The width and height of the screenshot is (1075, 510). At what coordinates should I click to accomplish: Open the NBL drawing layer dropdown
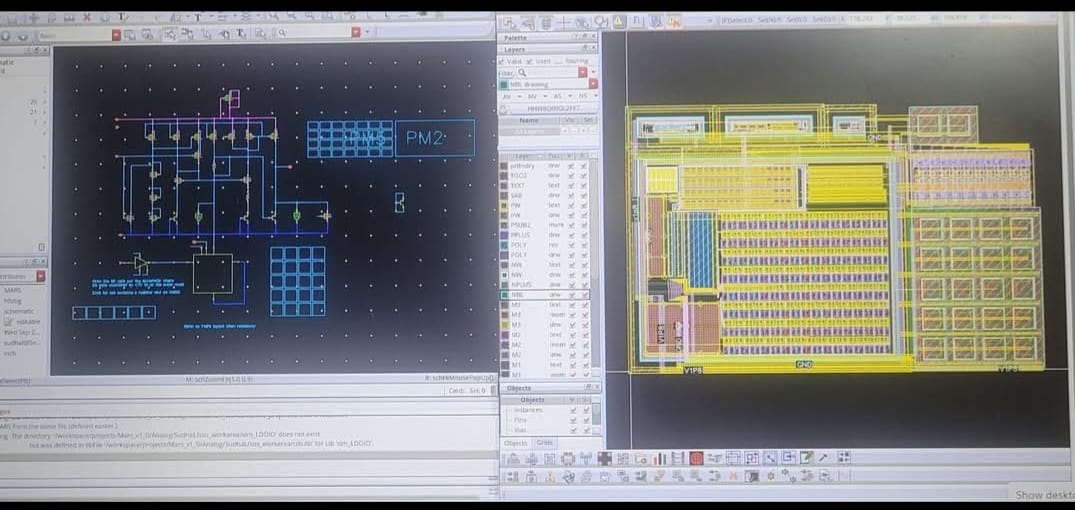tap(593, 84)
